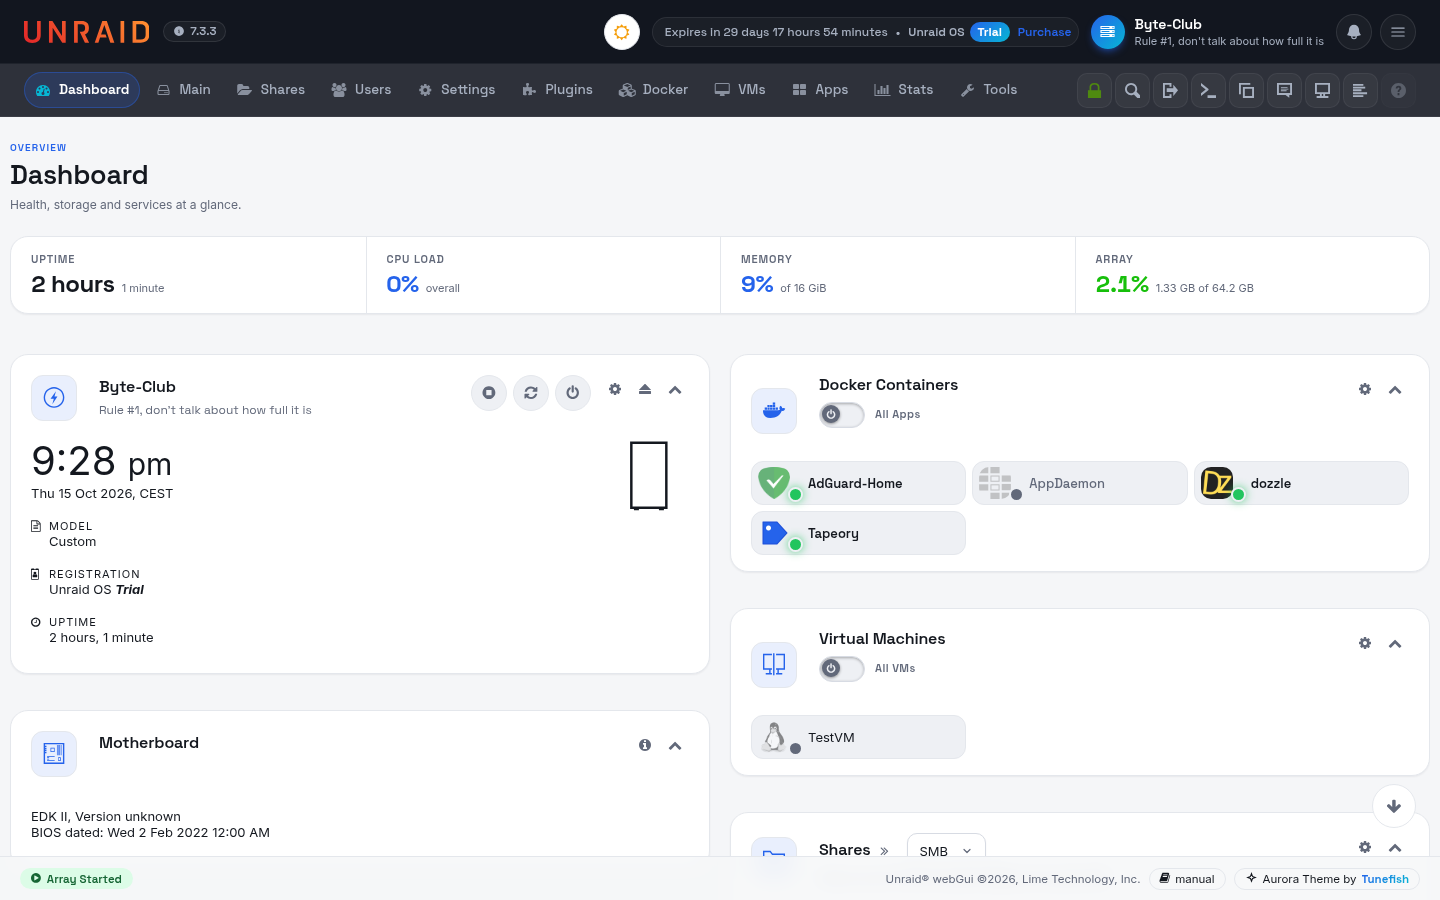This screenshot has width=1440, height=900.
Task: Collapse the Shares card
Action: click(x=1395, y=848)
